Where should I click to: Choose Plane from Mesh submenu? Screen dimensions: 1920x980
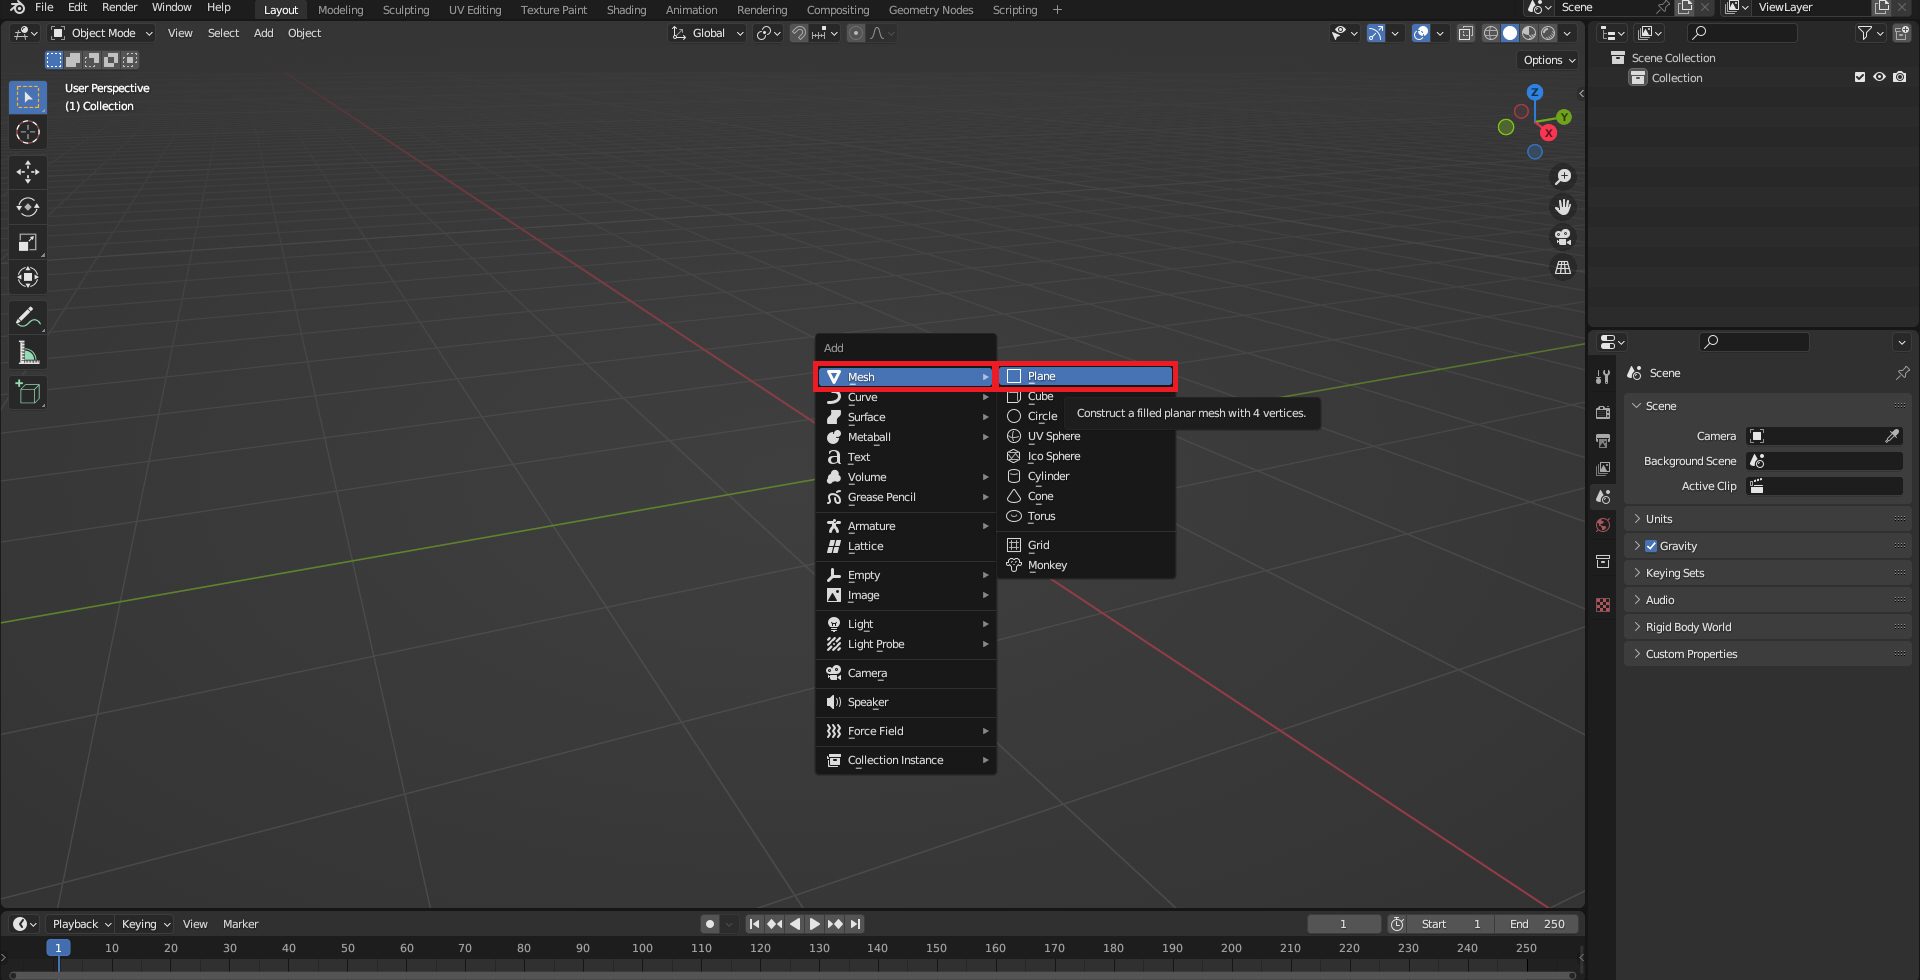pyautogui.click(x=1087, y=376)
